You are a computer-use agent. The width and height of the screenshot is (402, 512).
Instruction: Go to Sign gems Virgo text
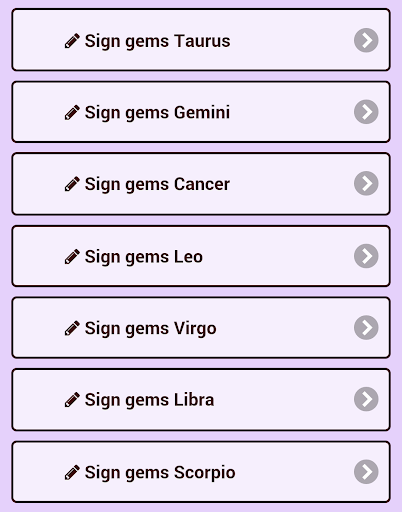(x=151, y=329)
